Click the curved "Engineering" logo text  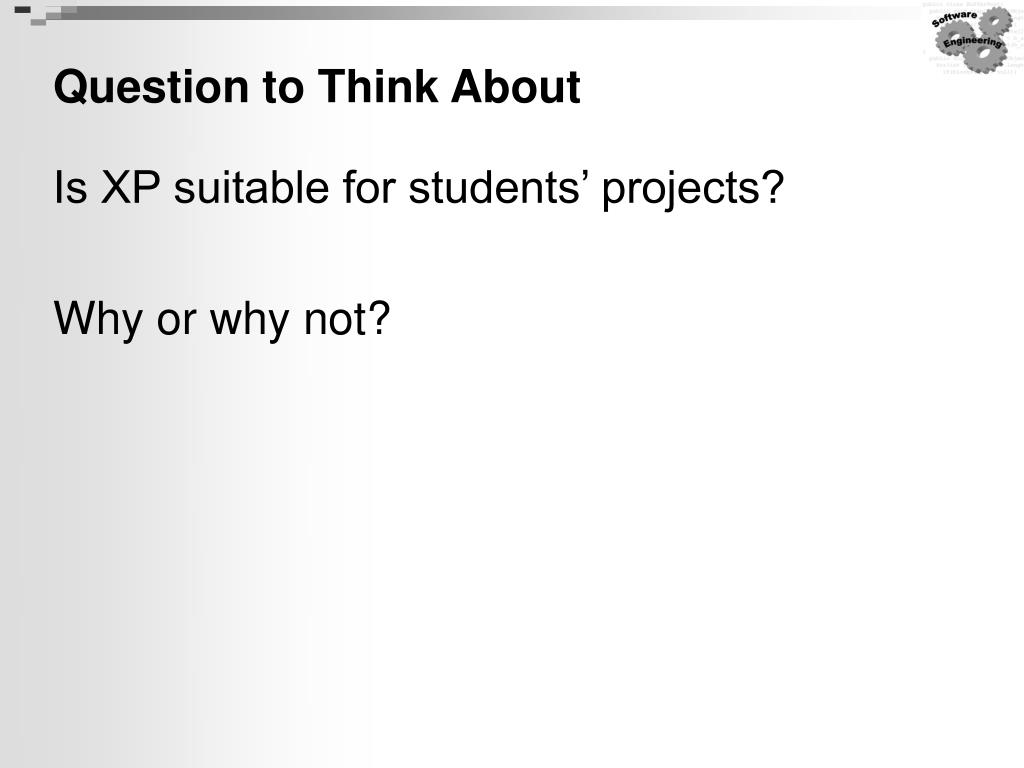pos(972,43)
